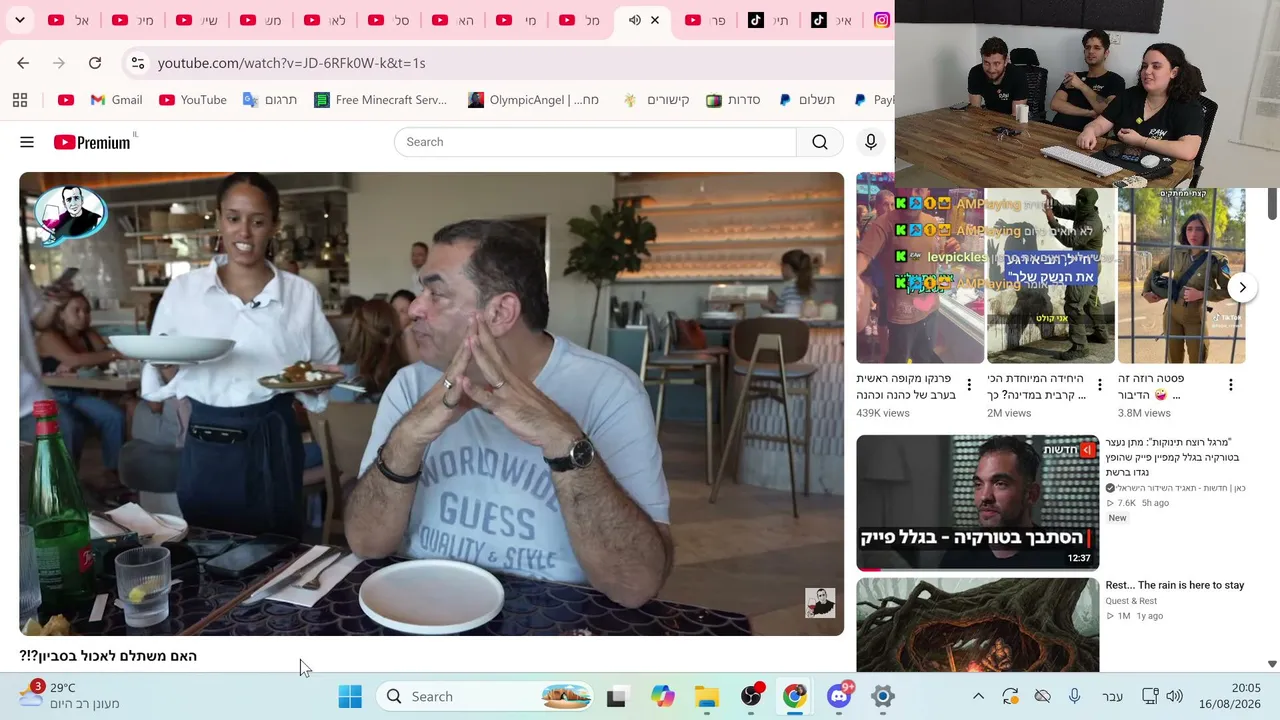Open File Explorer from the taskbar
Viewport: 1280px width, 720px height.
707,697
